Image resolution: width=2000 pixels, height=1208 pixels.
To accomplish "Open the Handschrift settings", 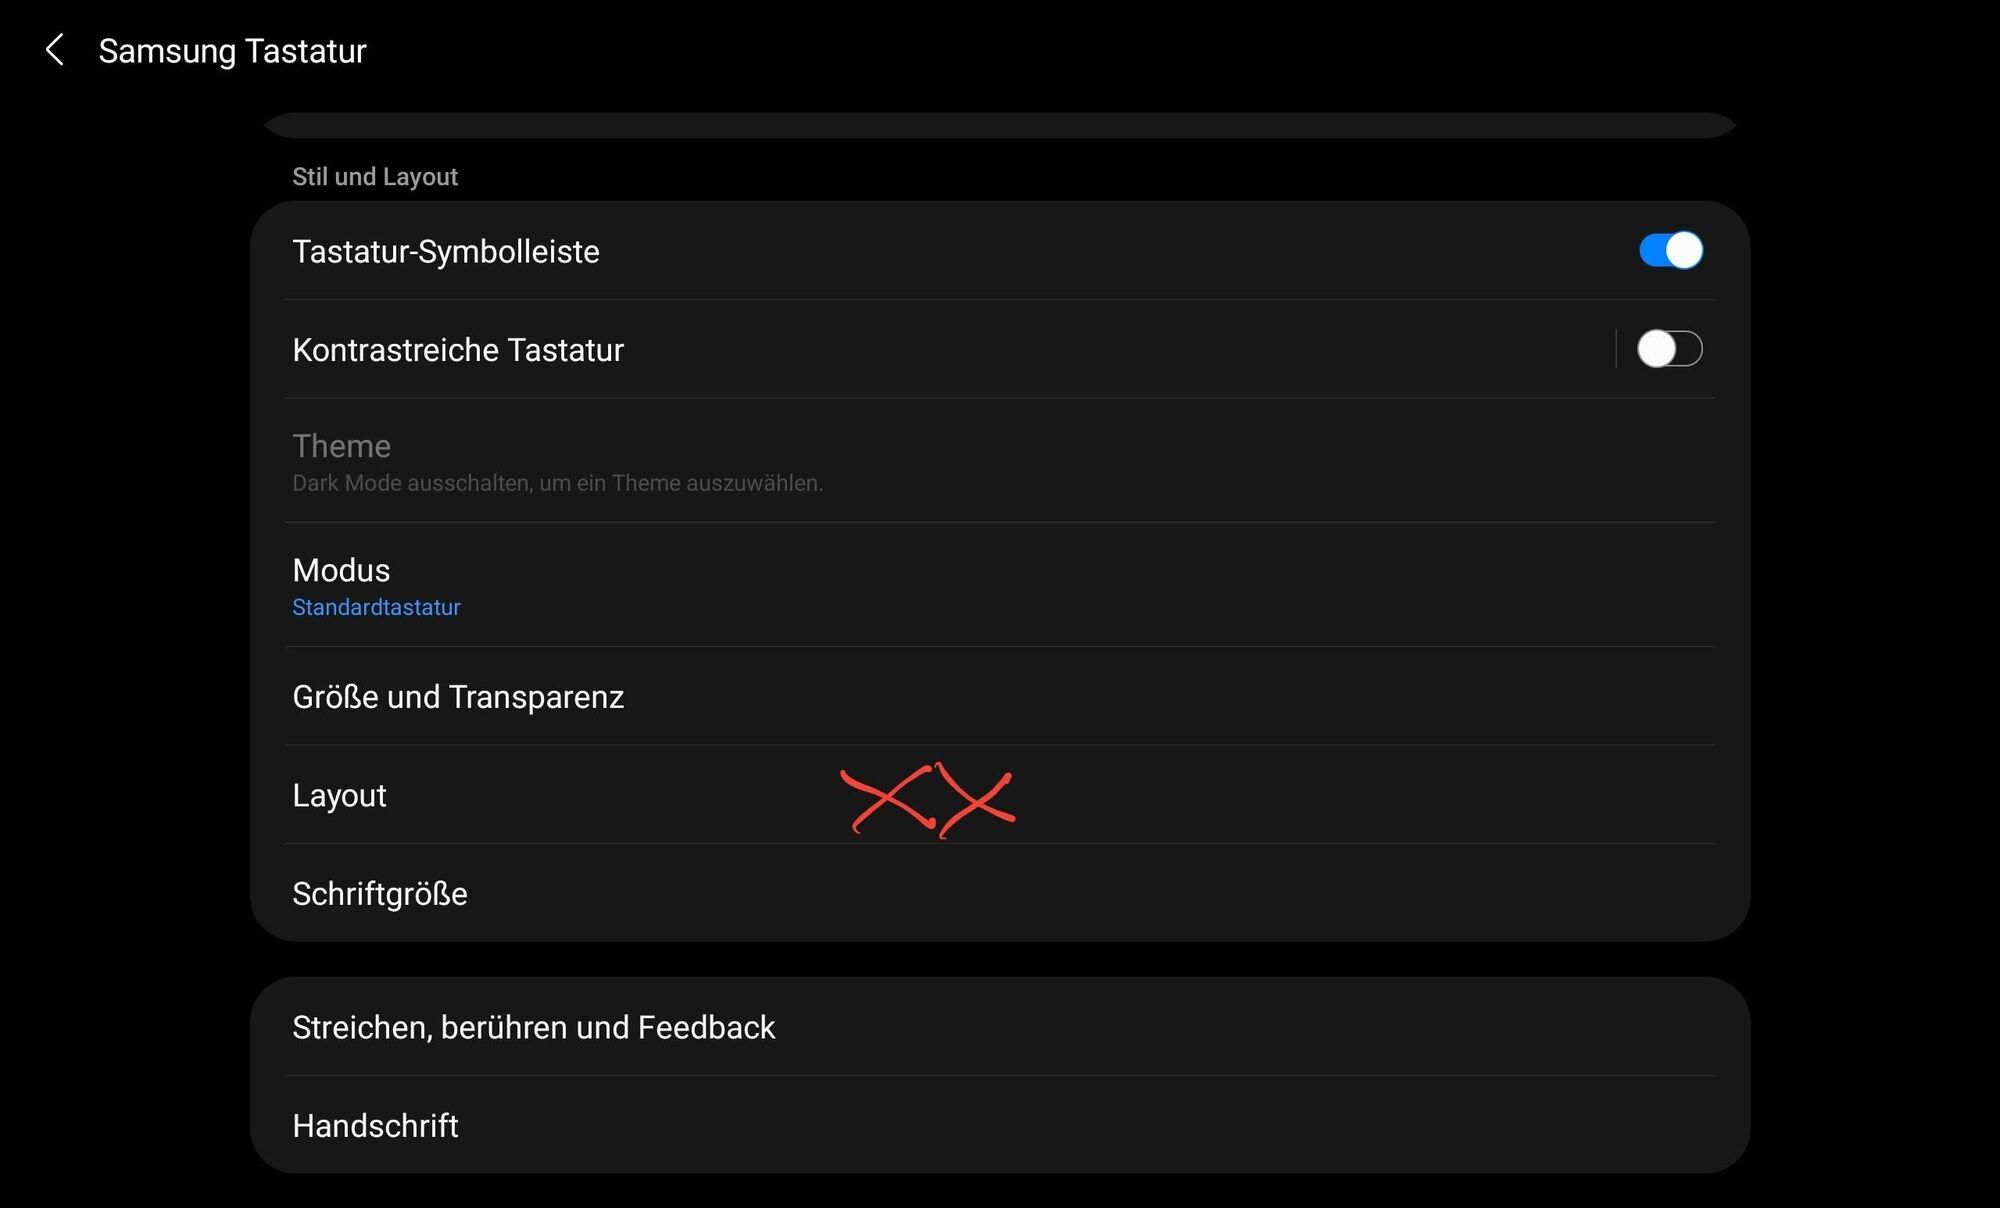I will point(1000,1125).
